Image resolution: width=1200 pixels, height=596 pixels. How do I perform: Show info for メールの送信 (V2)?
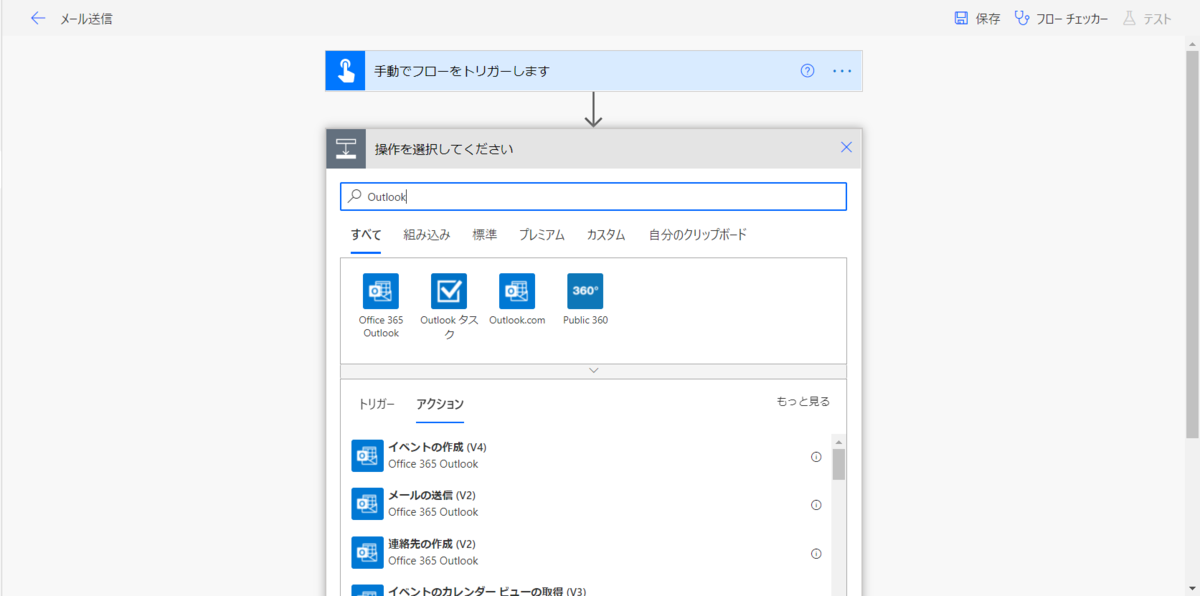click(816, 505)
